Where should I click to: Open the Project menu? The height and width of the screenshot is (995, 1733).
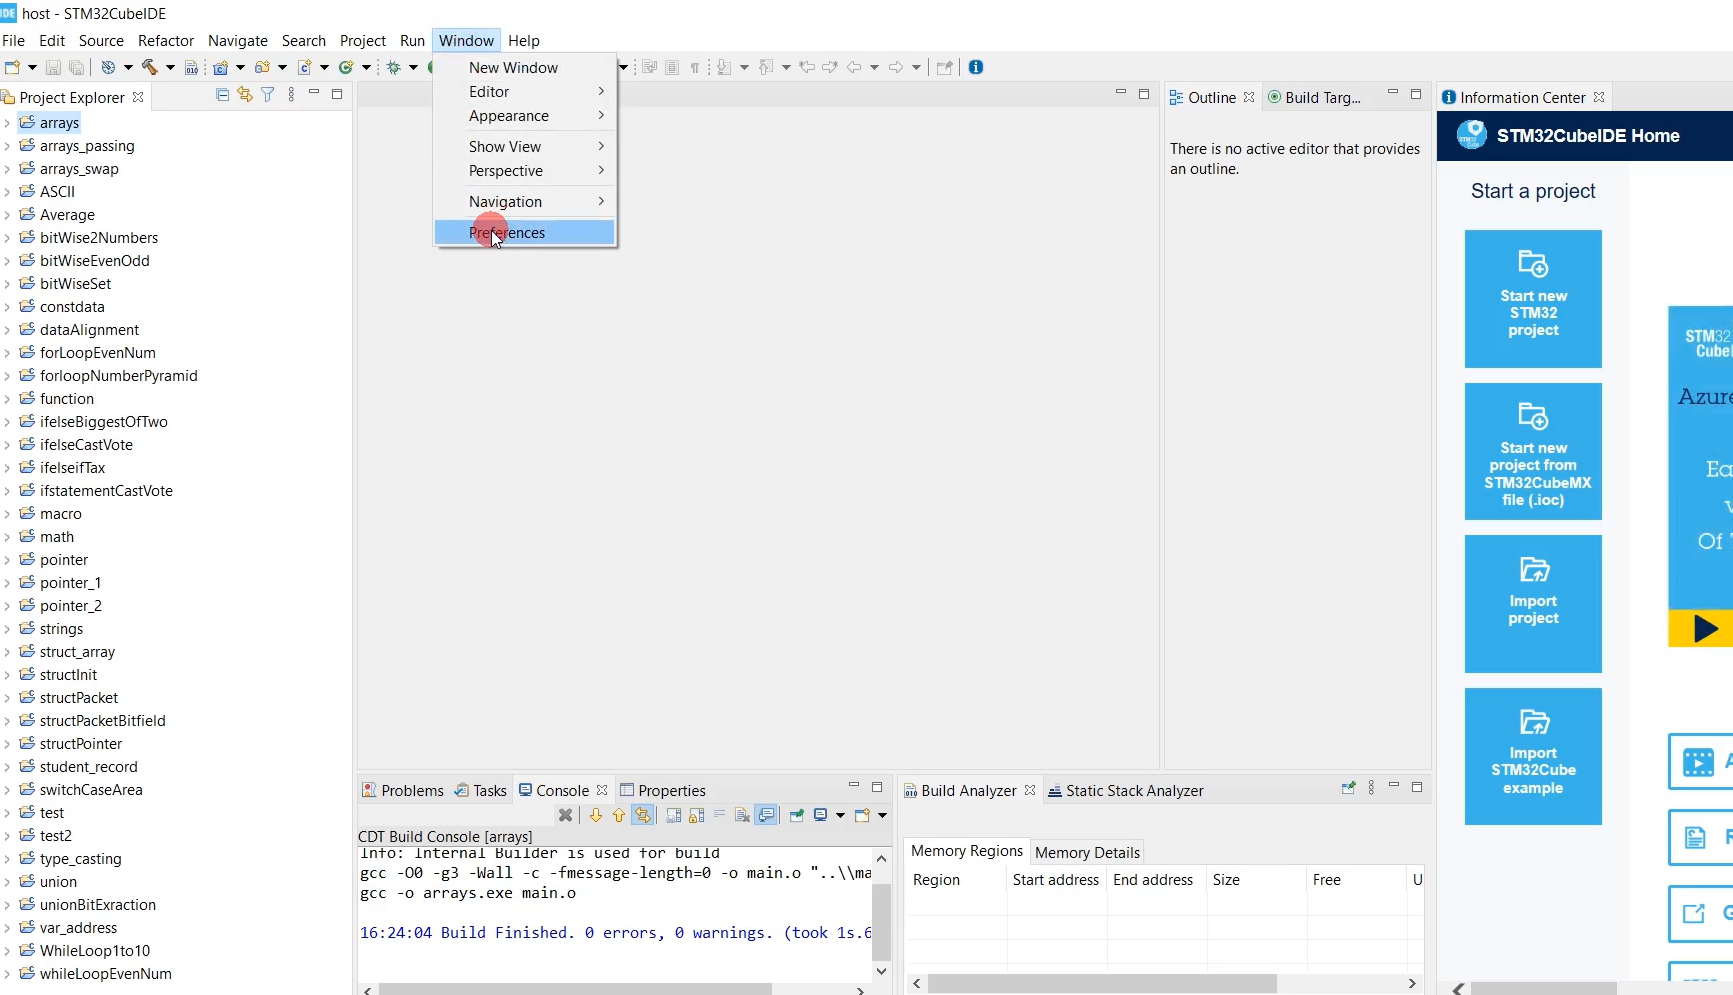coord(362,40)
